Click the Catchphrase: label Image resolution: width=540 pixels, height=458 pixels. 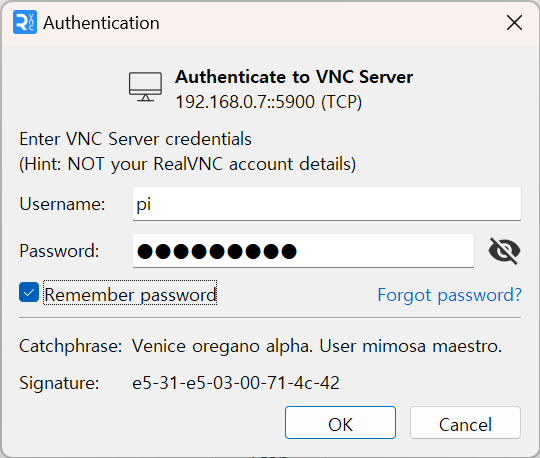[x=71, y=346]
